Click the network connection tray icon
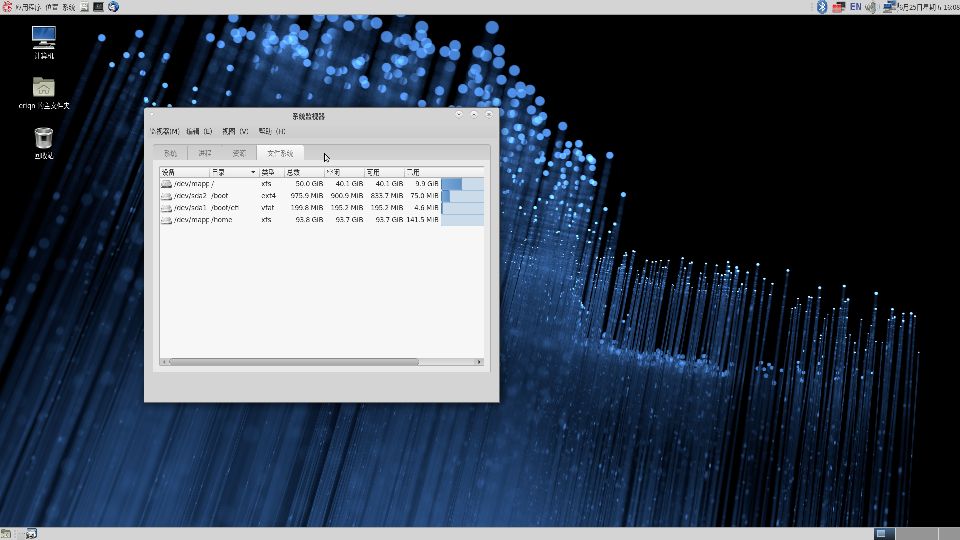 pos(889,7)
